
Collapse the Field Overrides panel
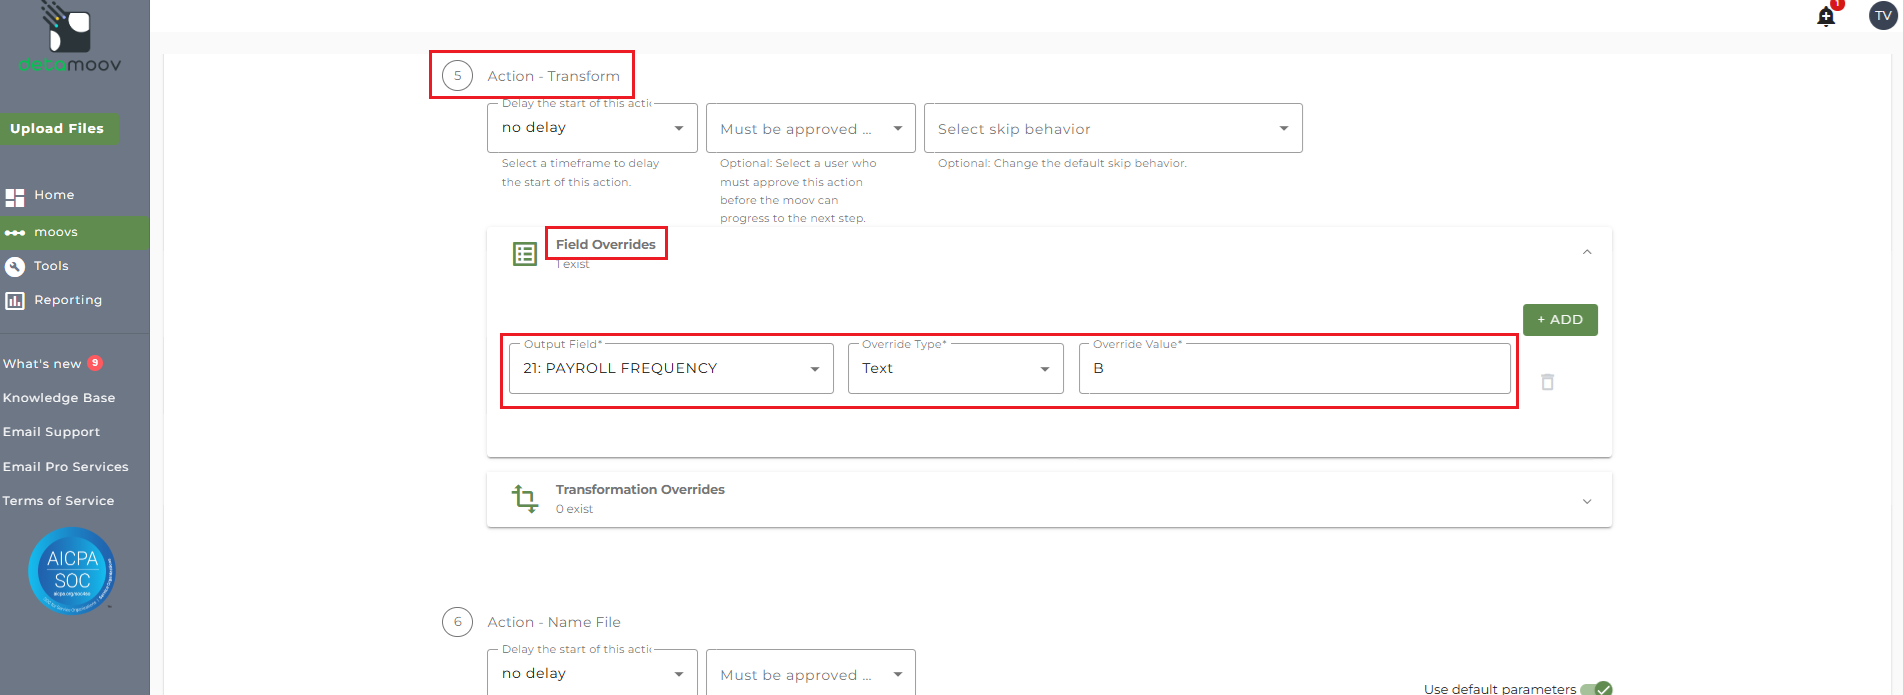tap(1587, 252)
